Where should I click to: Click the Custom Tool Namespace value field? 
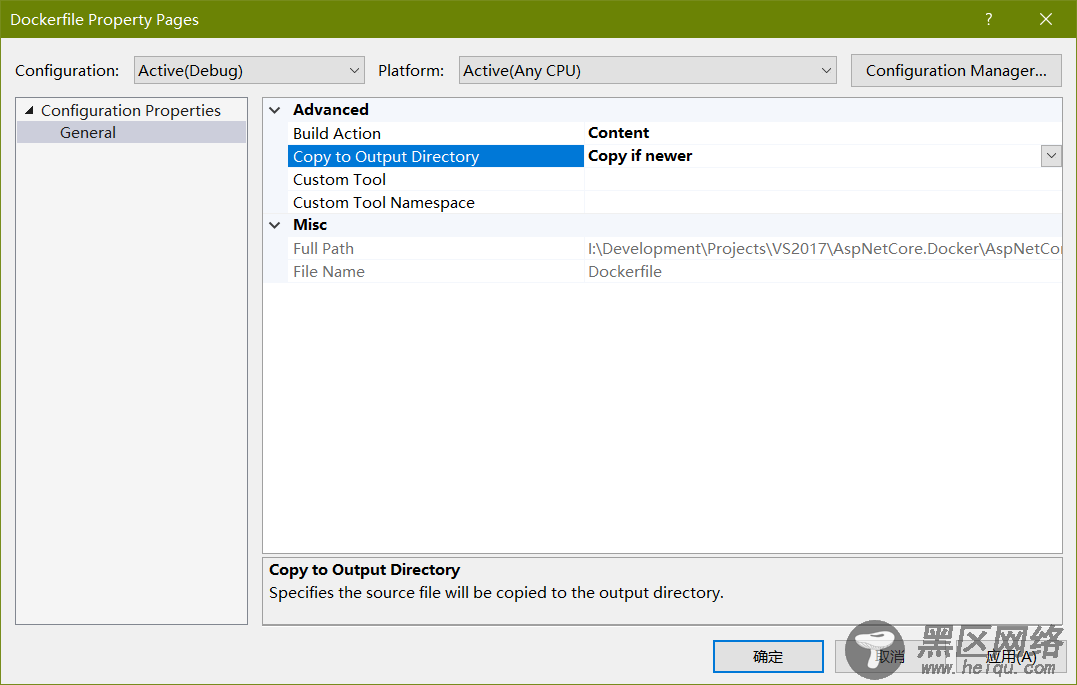point(823,203)
